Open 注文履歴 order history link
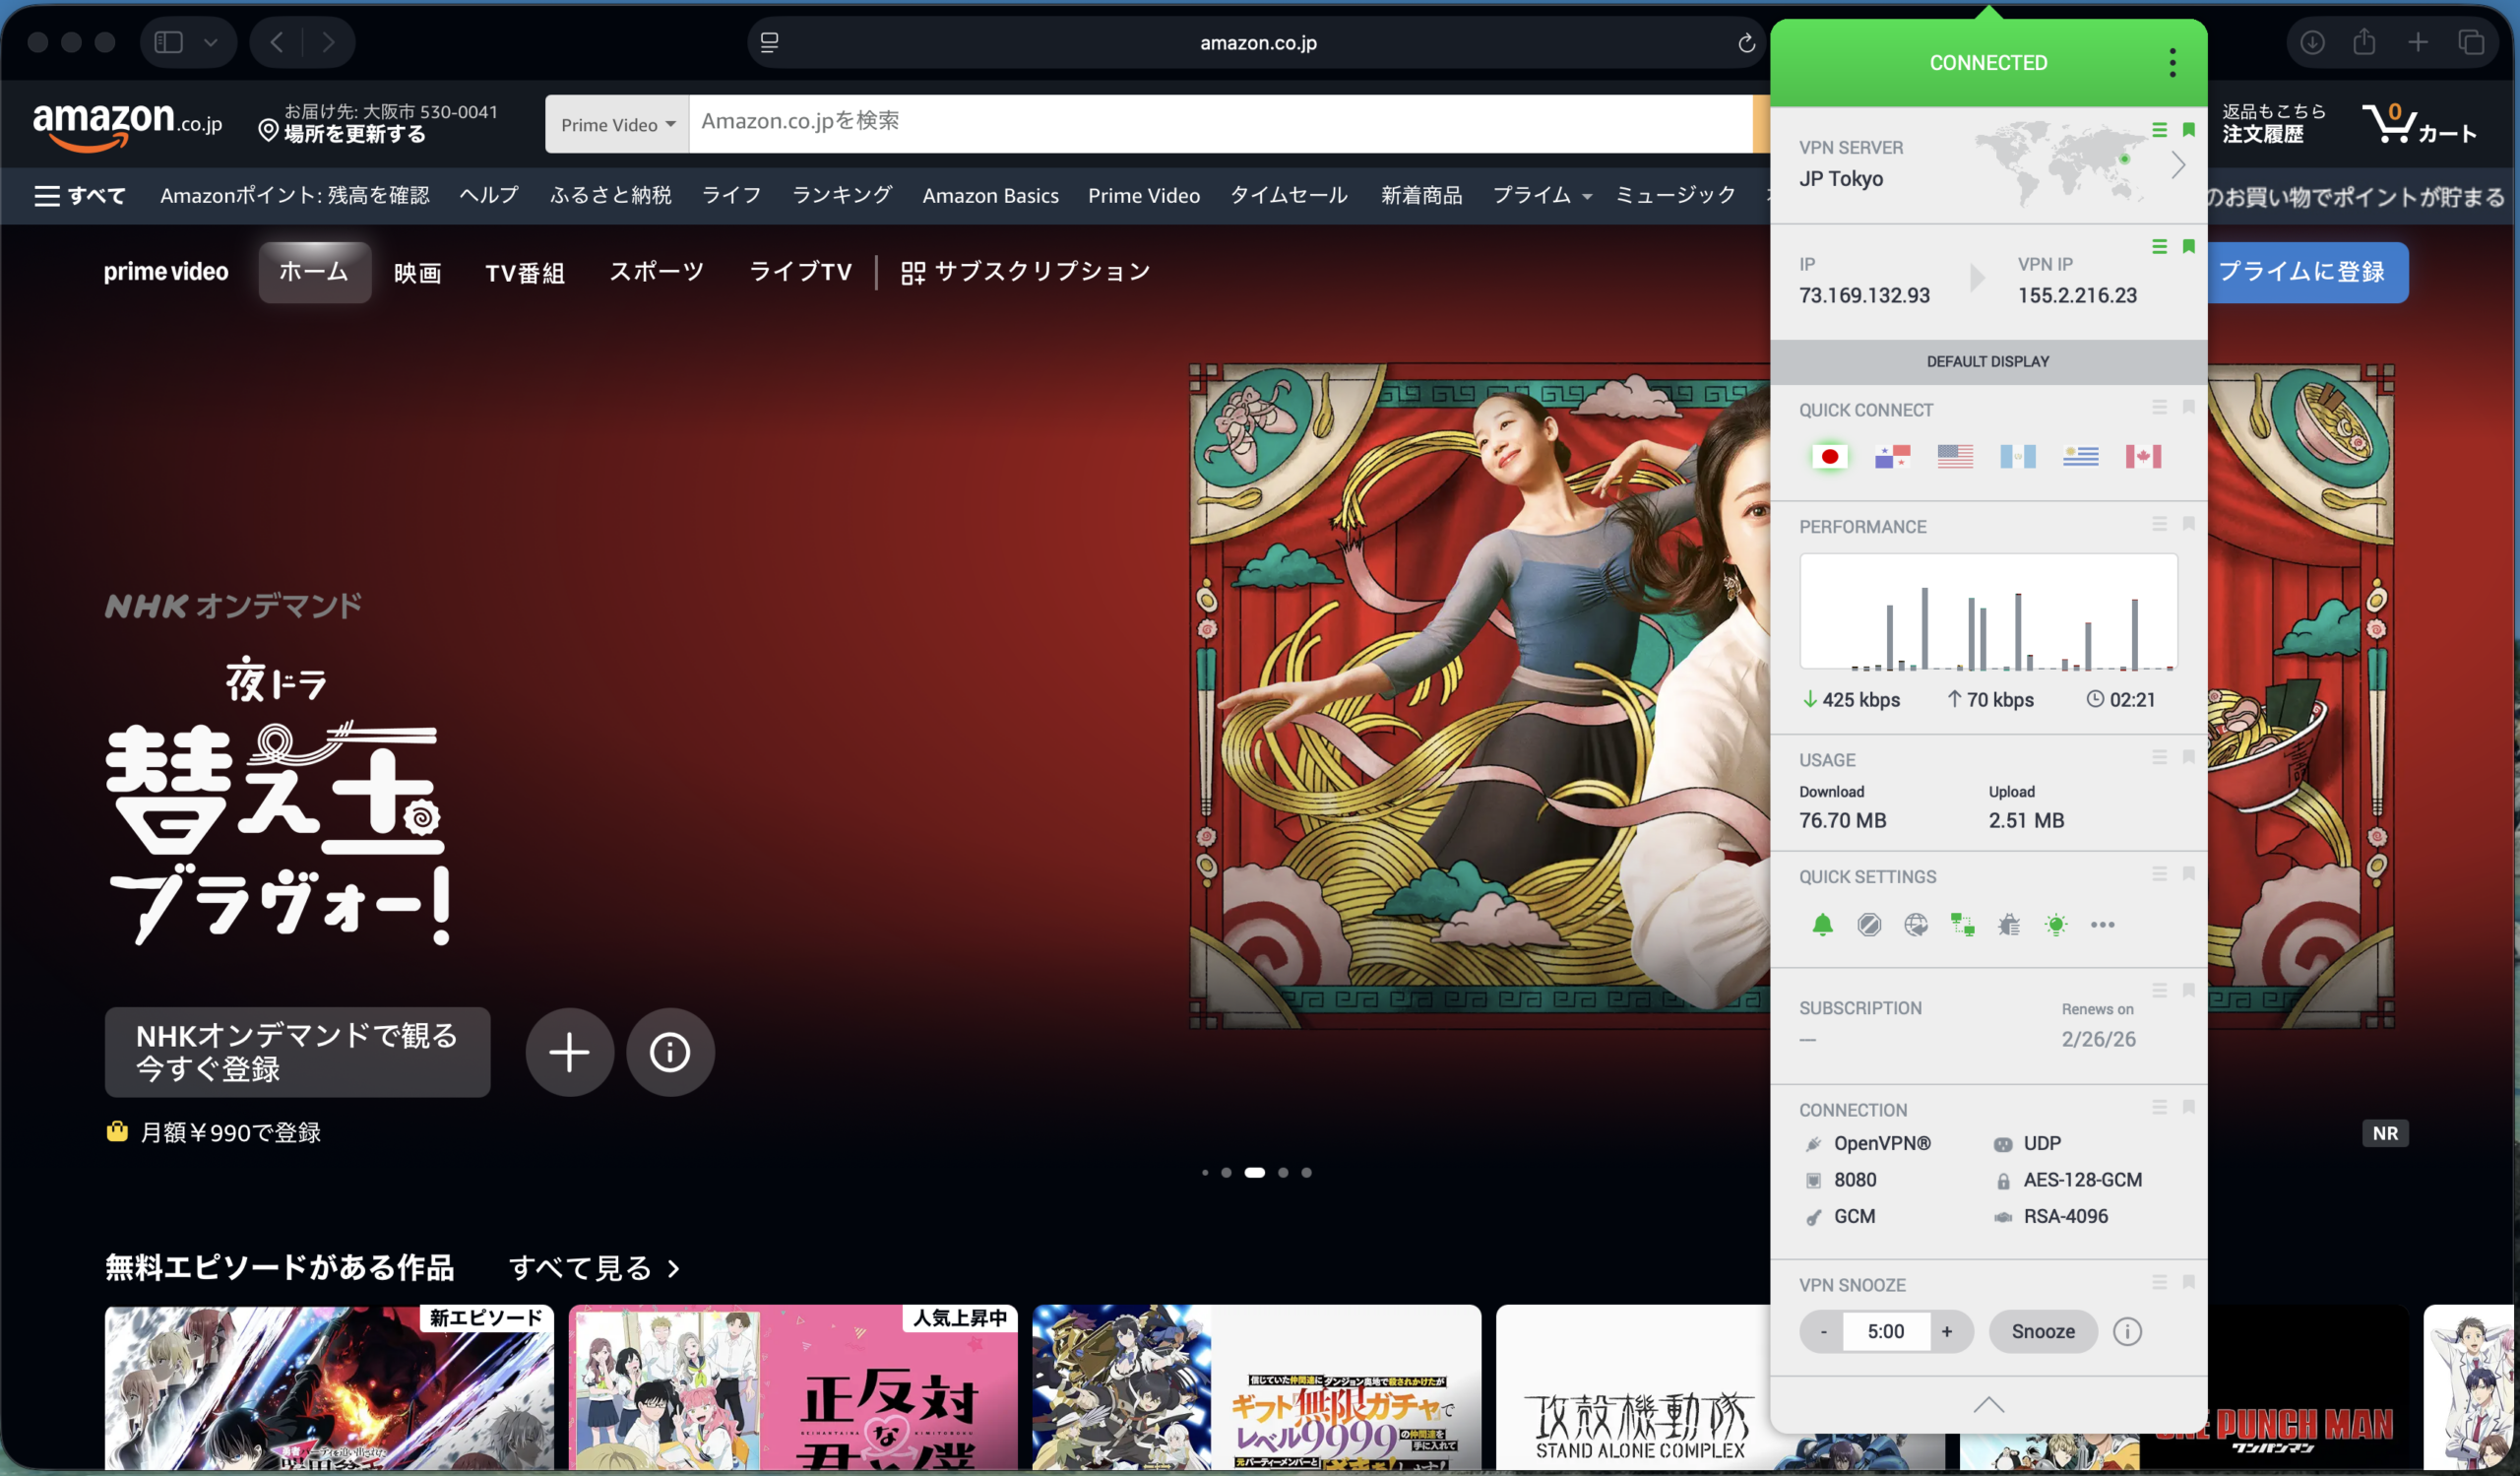This screenshot has height=1476, width=2520. 2263,134
